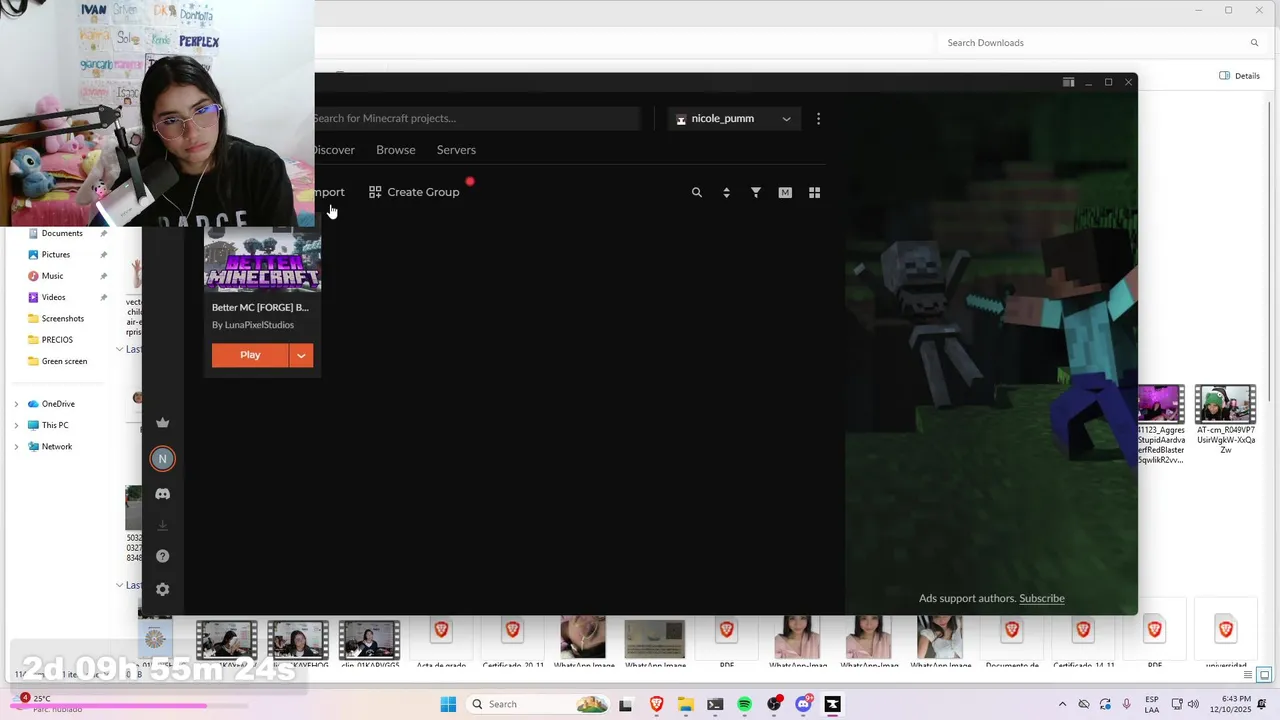Open Brave browser from taskbar
This screenshot has width=1280, height=720.
click(656, 704)
